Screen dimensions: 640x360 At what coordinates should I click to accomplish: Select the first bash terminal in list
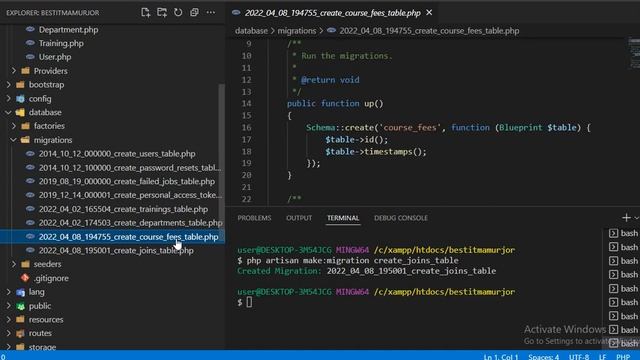(623, 233)
